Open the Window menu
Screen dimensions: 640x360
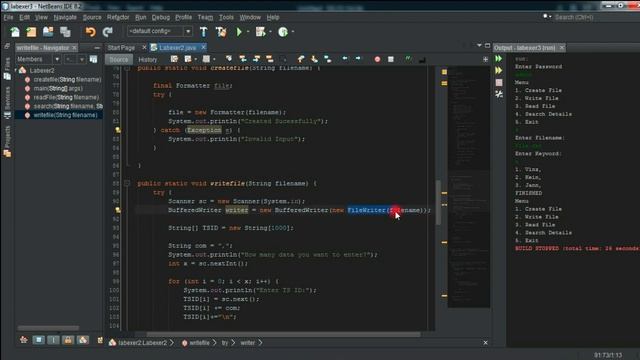coord(250,17)
